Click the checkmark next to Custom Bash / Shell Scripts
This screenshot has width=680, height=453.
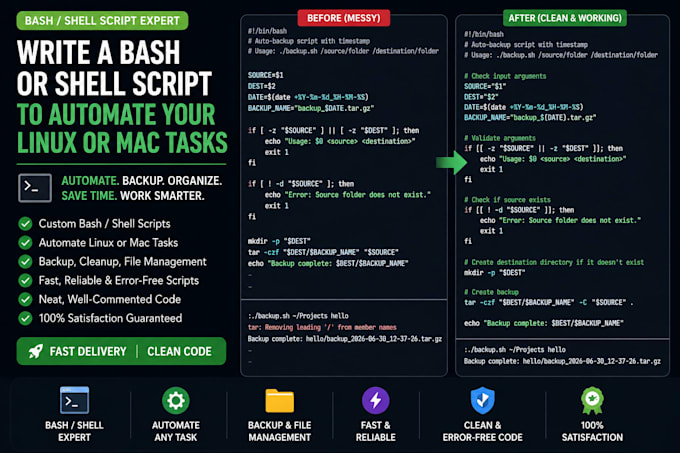pos(26,224)
